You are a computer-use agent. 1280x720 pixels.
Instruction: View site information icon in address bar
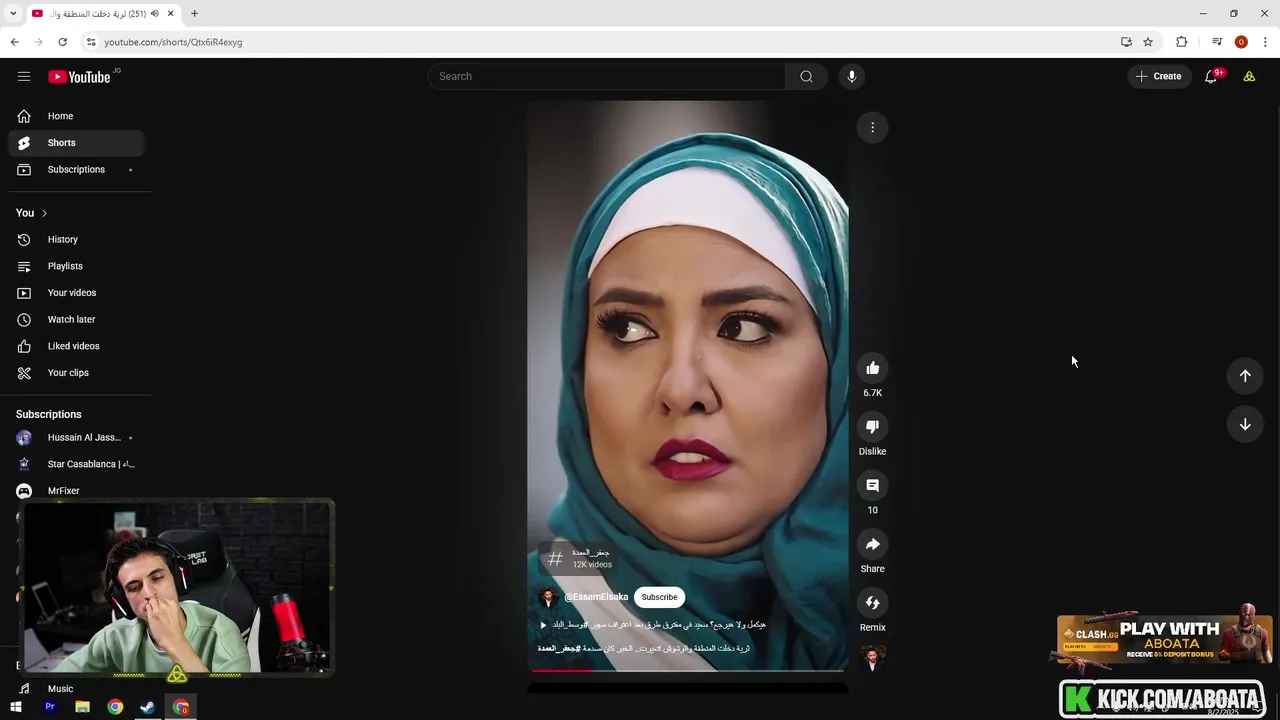click(91, 42)
